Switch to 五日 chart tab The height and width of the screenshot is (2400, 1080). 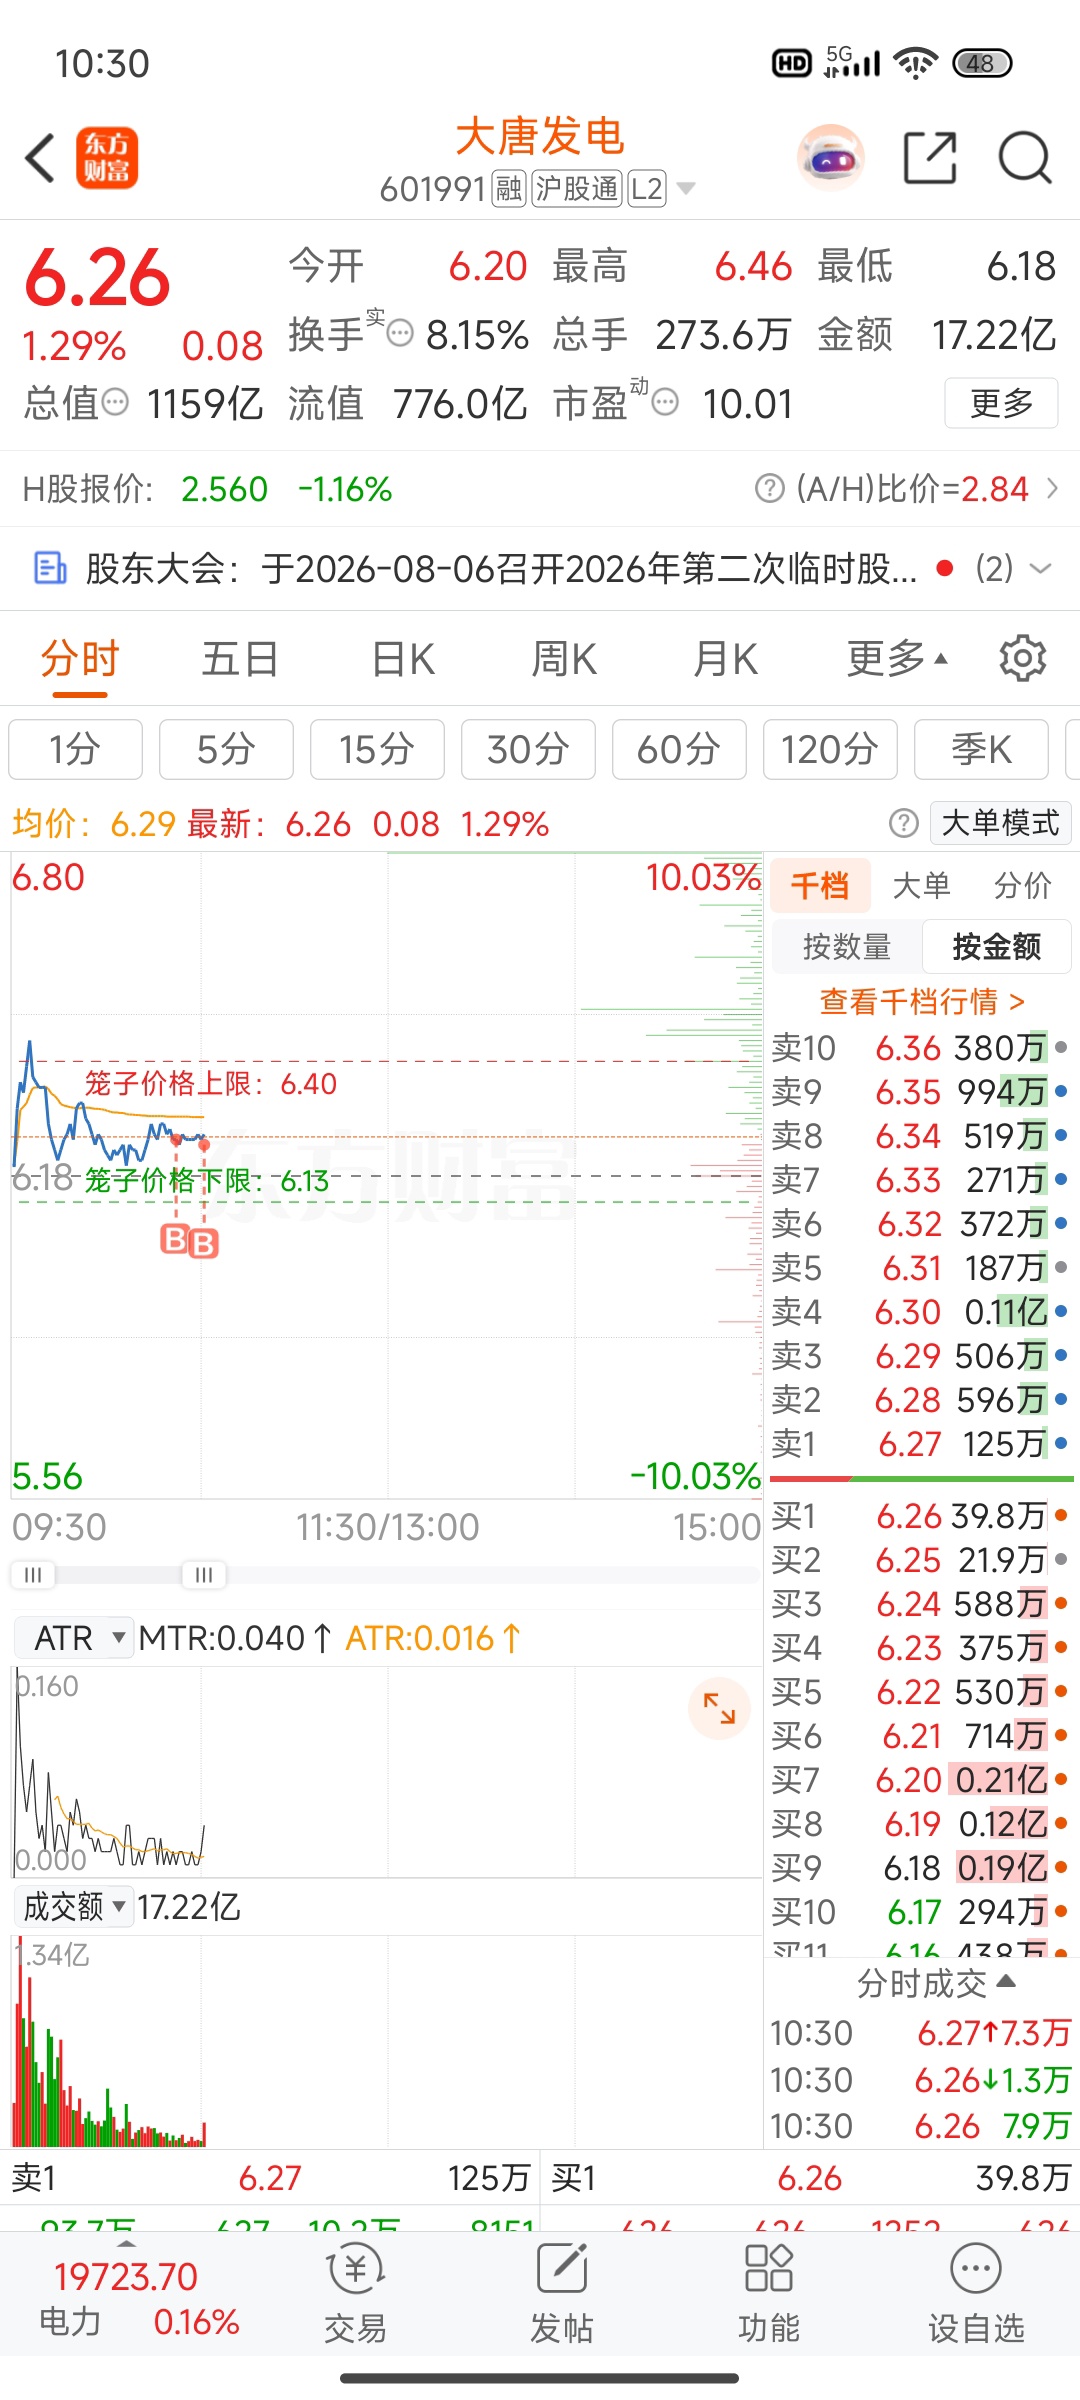240,658
